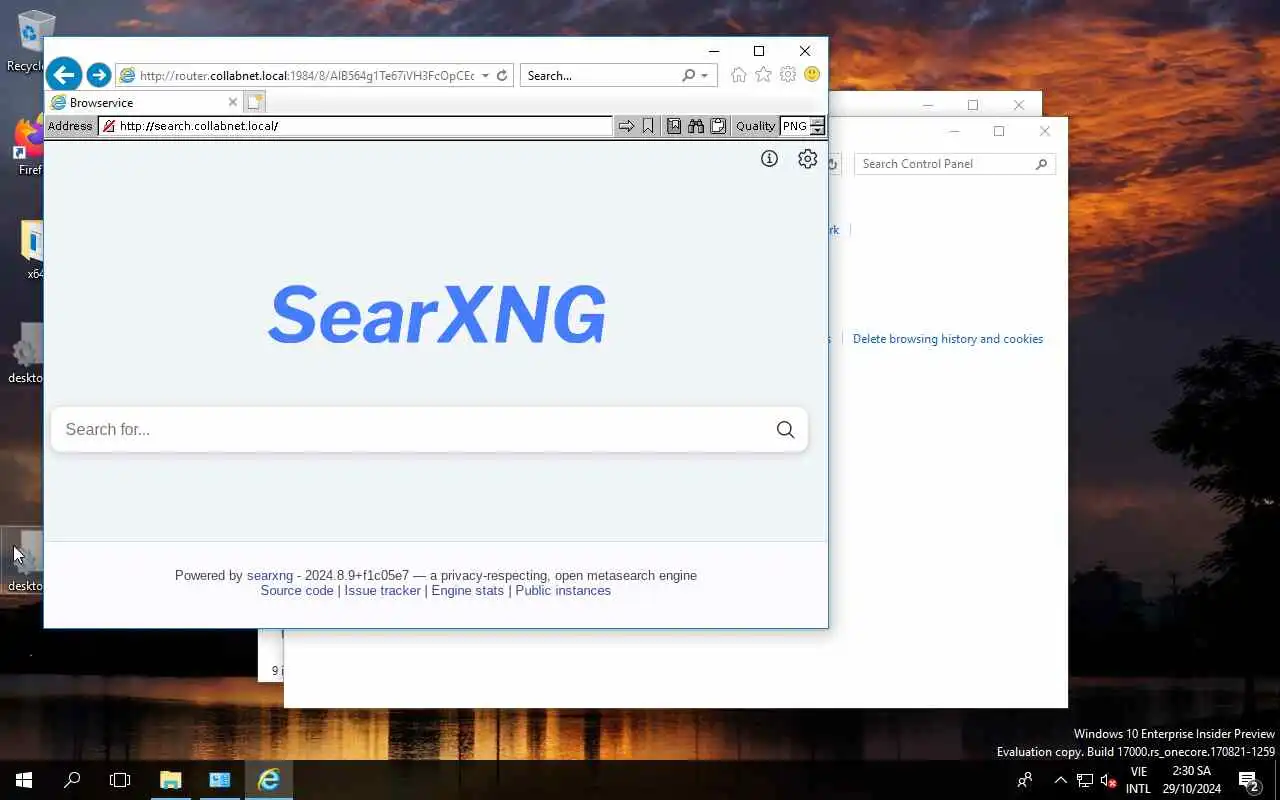Click the muted volume tray icon
The image size is (1280, 800).
tap(1107, 780)
